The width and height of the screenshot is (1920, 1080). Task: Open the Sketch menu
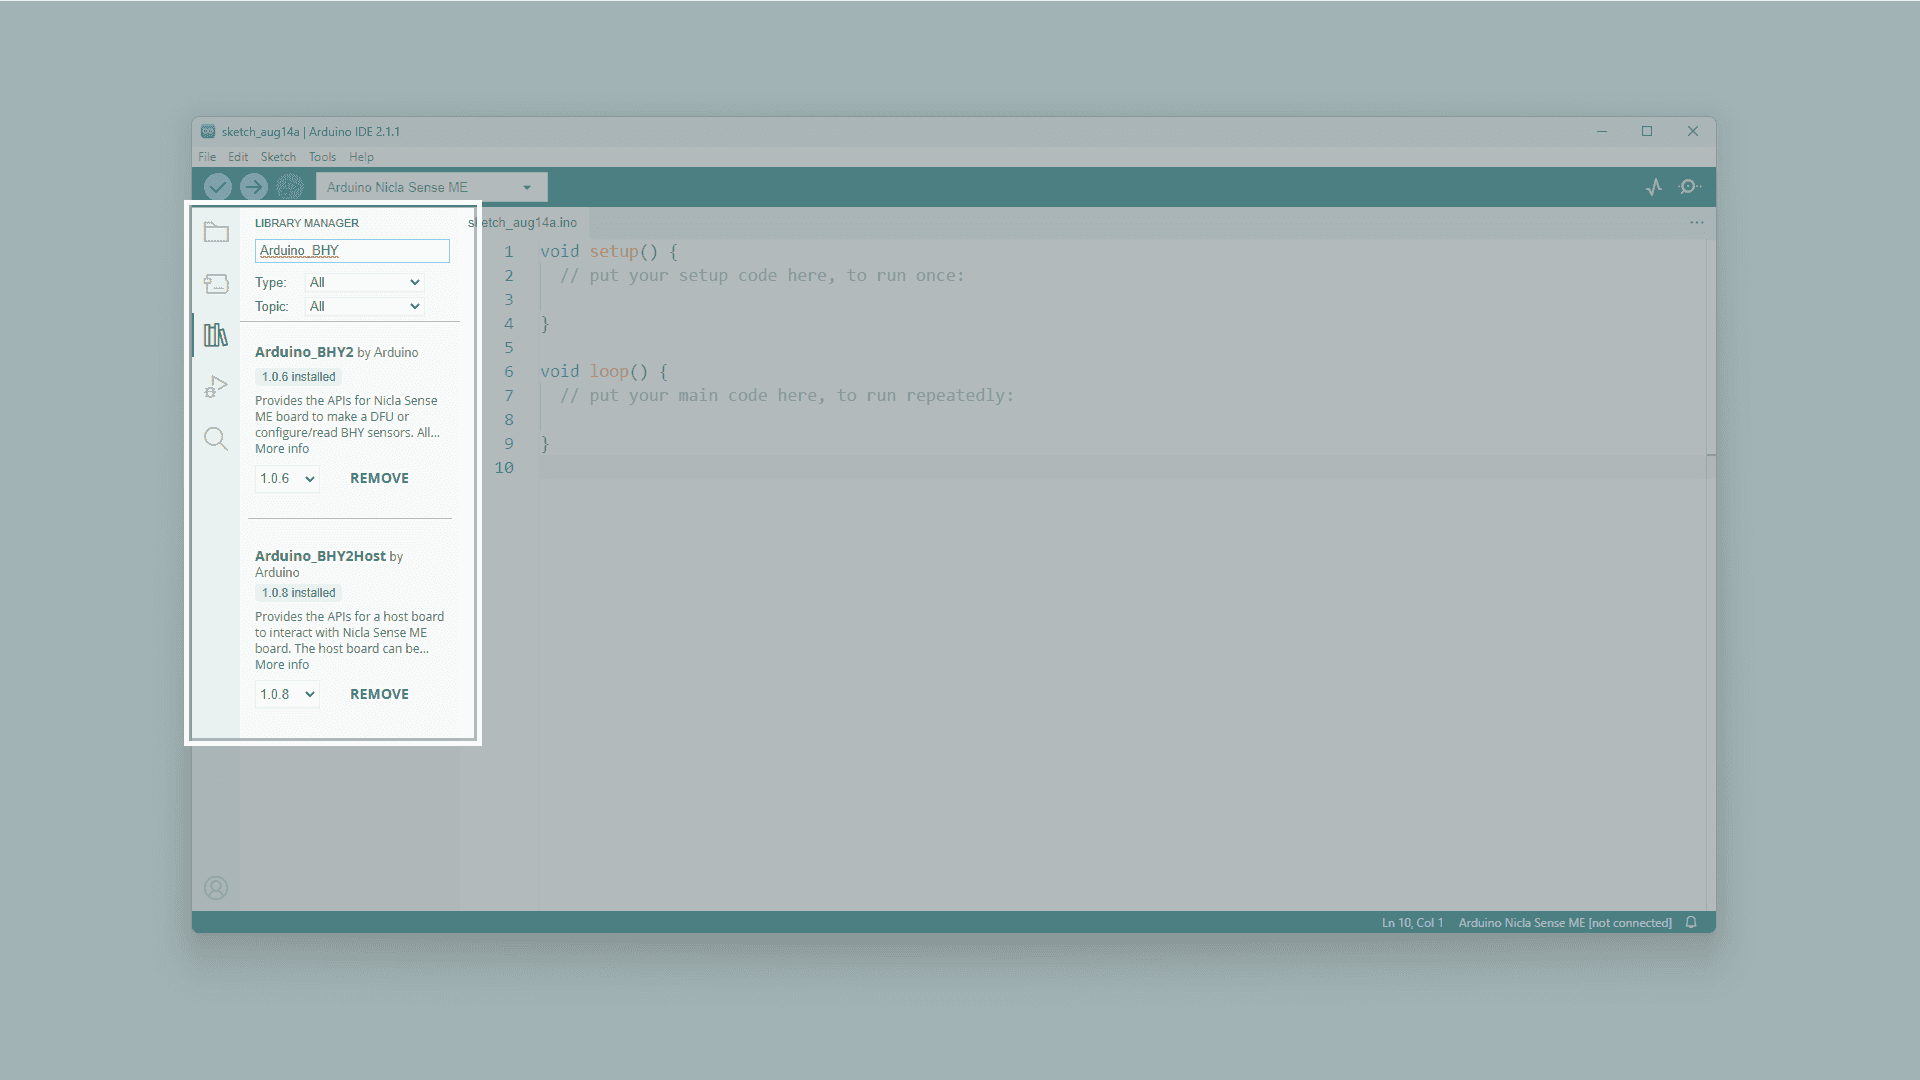(278, 157)
